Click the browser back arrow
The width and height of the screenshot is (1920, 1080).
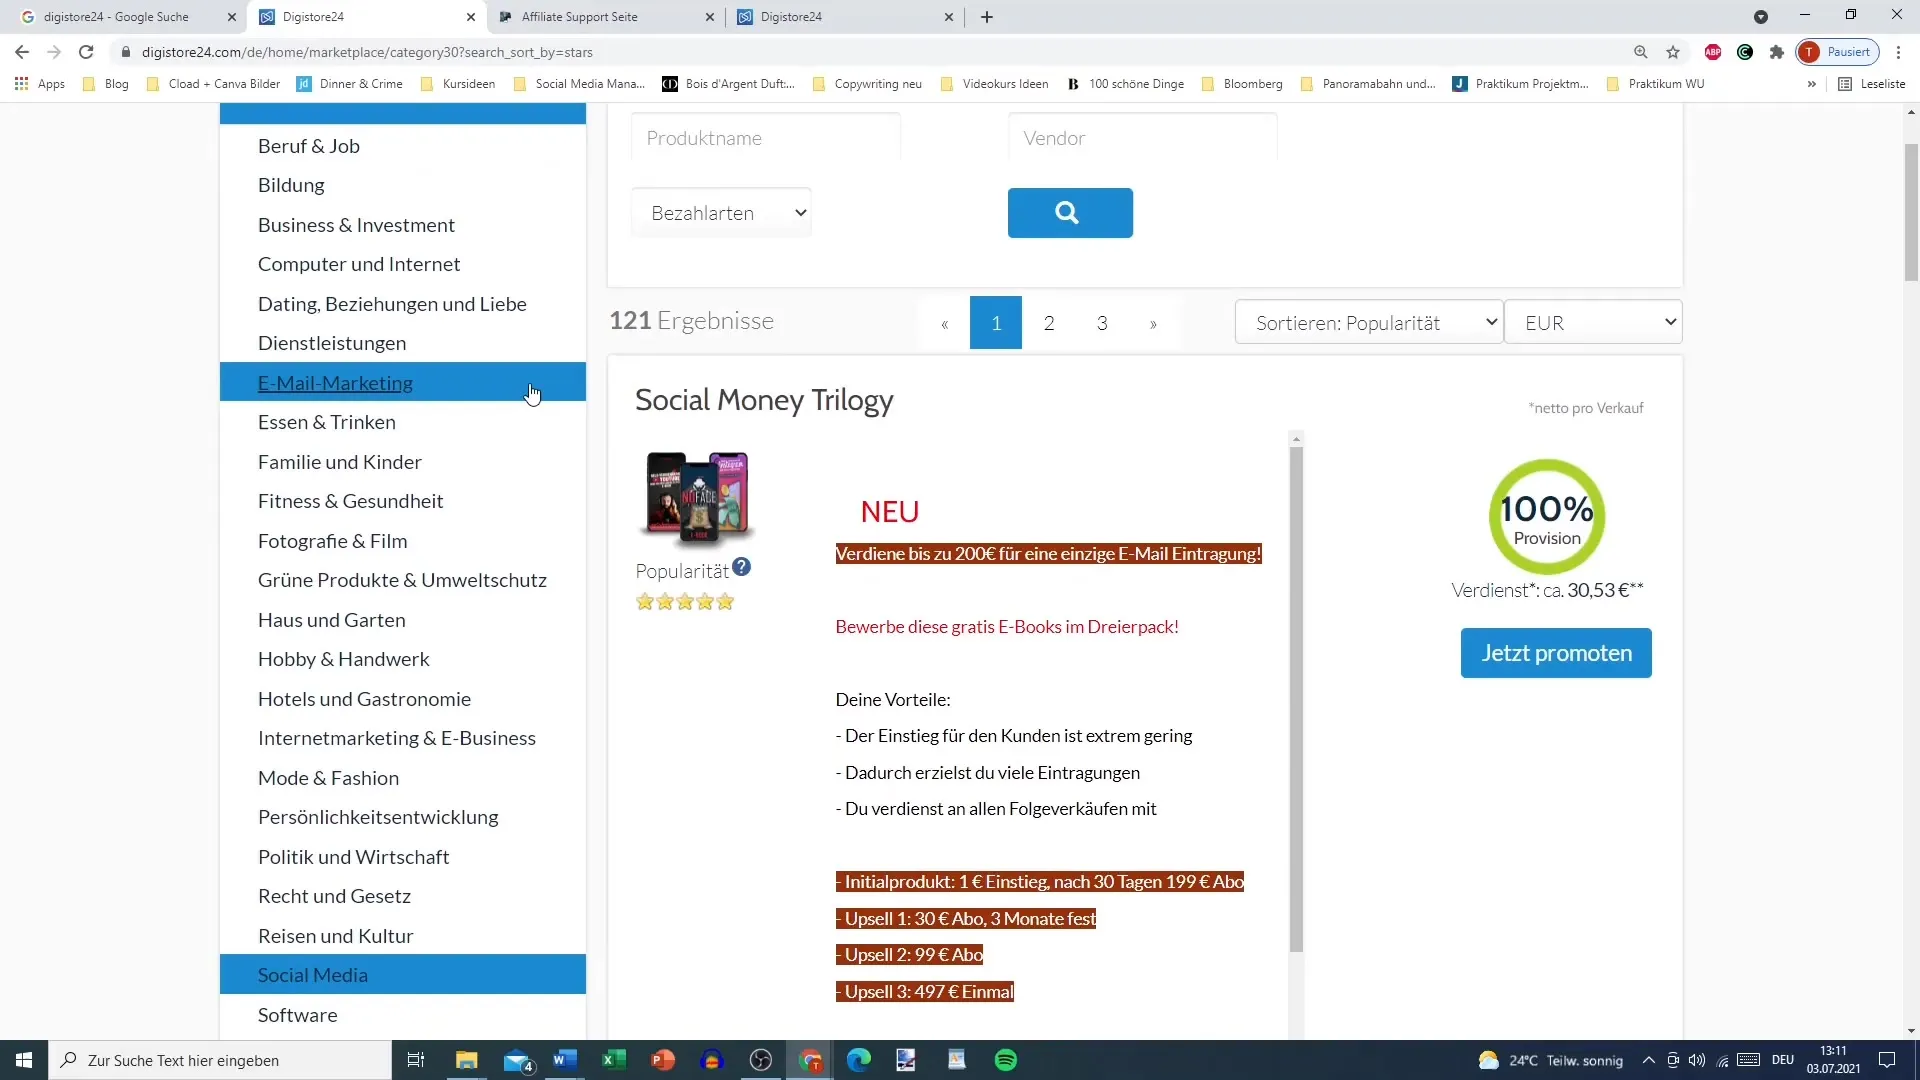click(x=22, y=52)
